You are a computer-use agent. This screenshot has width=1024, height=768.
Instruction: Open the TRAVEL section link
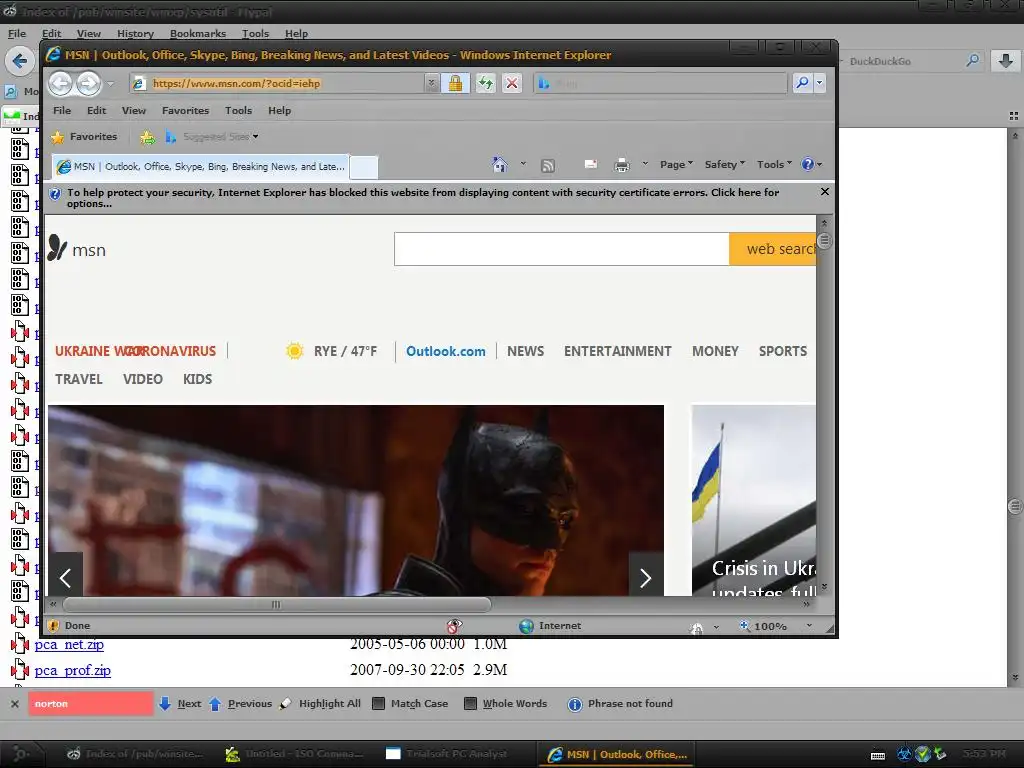click(x=79, y=379)
